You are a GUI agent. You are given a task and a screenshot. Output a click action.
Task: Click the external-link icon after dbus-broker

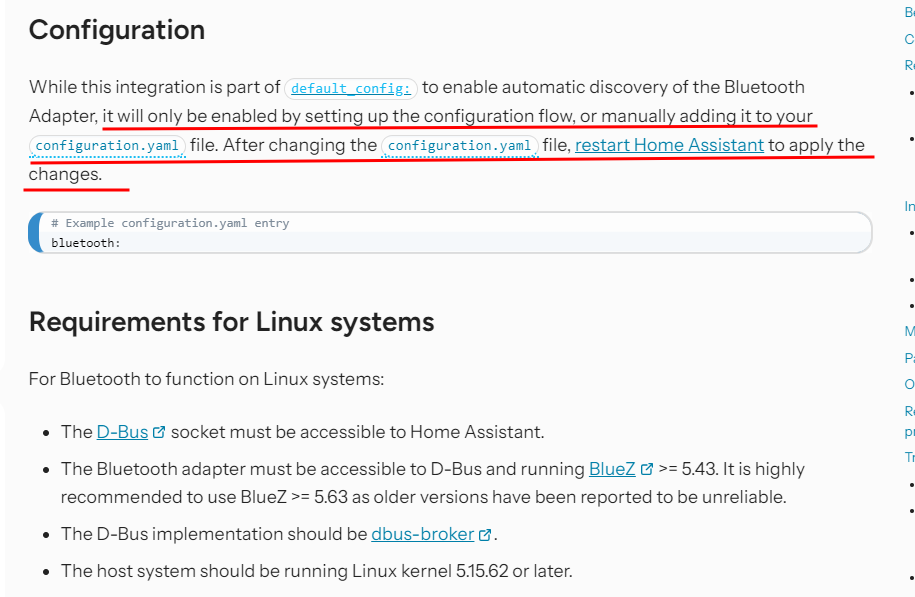485,535
